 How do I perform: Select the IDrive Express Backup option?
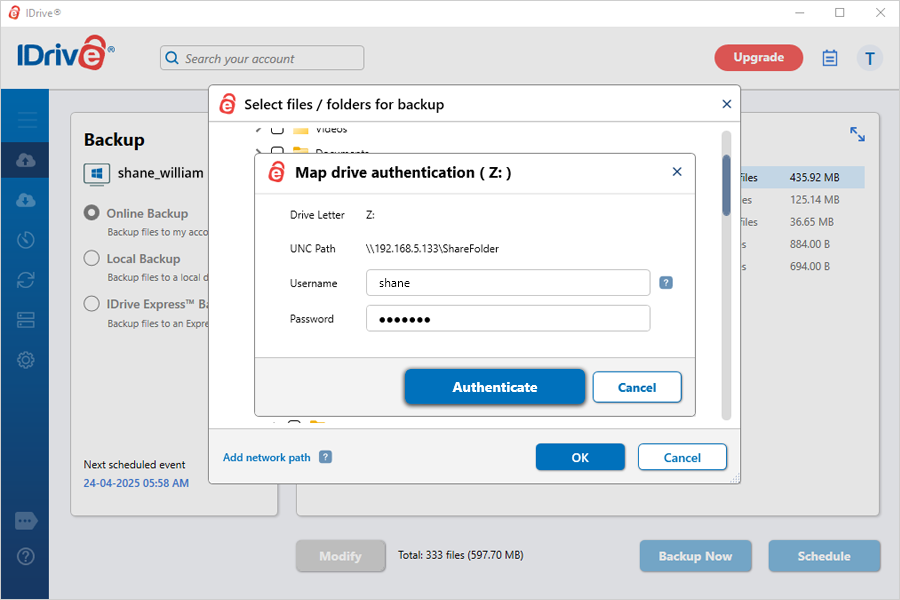tap(92, 304)
